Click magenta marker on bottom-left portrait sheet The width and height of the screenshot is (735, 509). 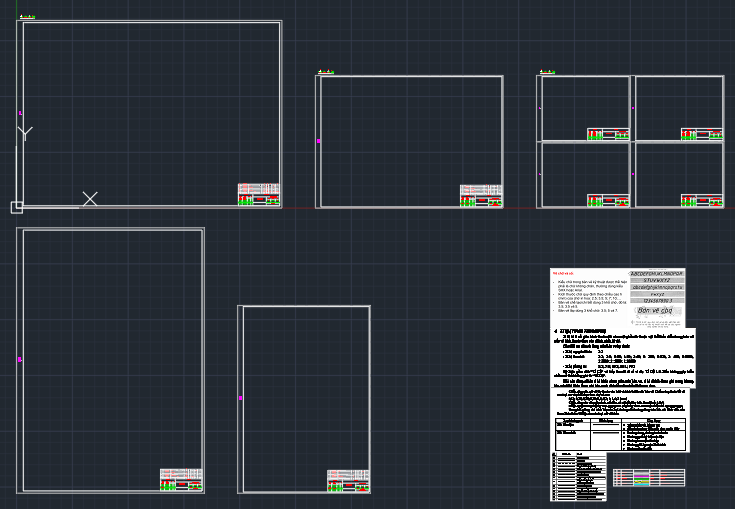tap(20, 359)
